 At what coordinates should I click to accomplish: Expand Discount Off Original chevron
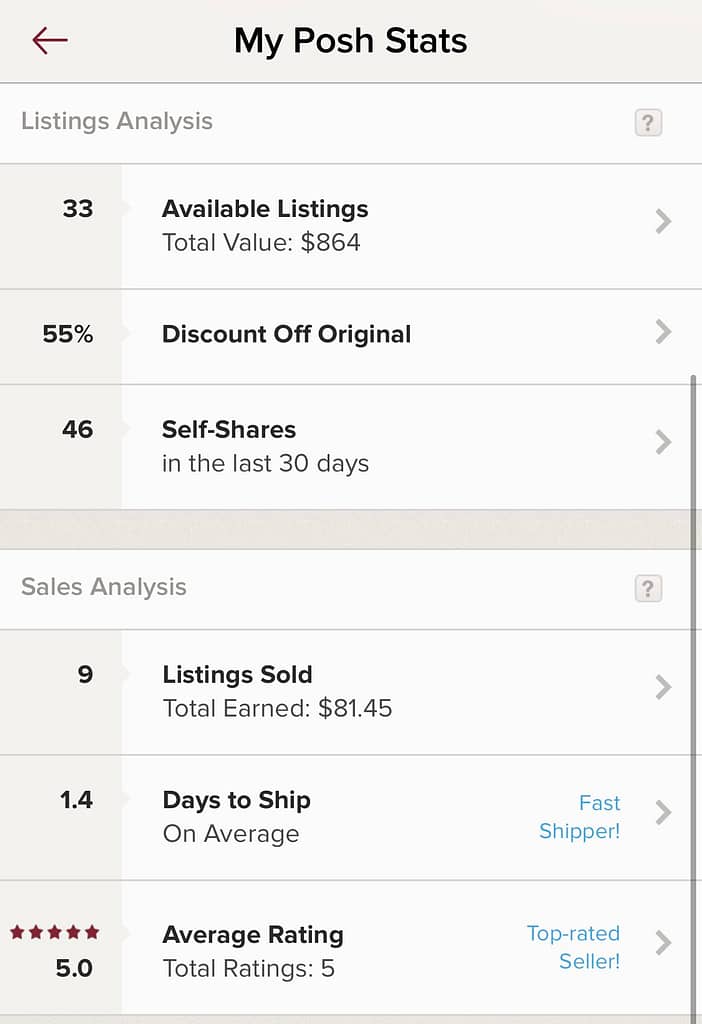click(x=663, y=332)
